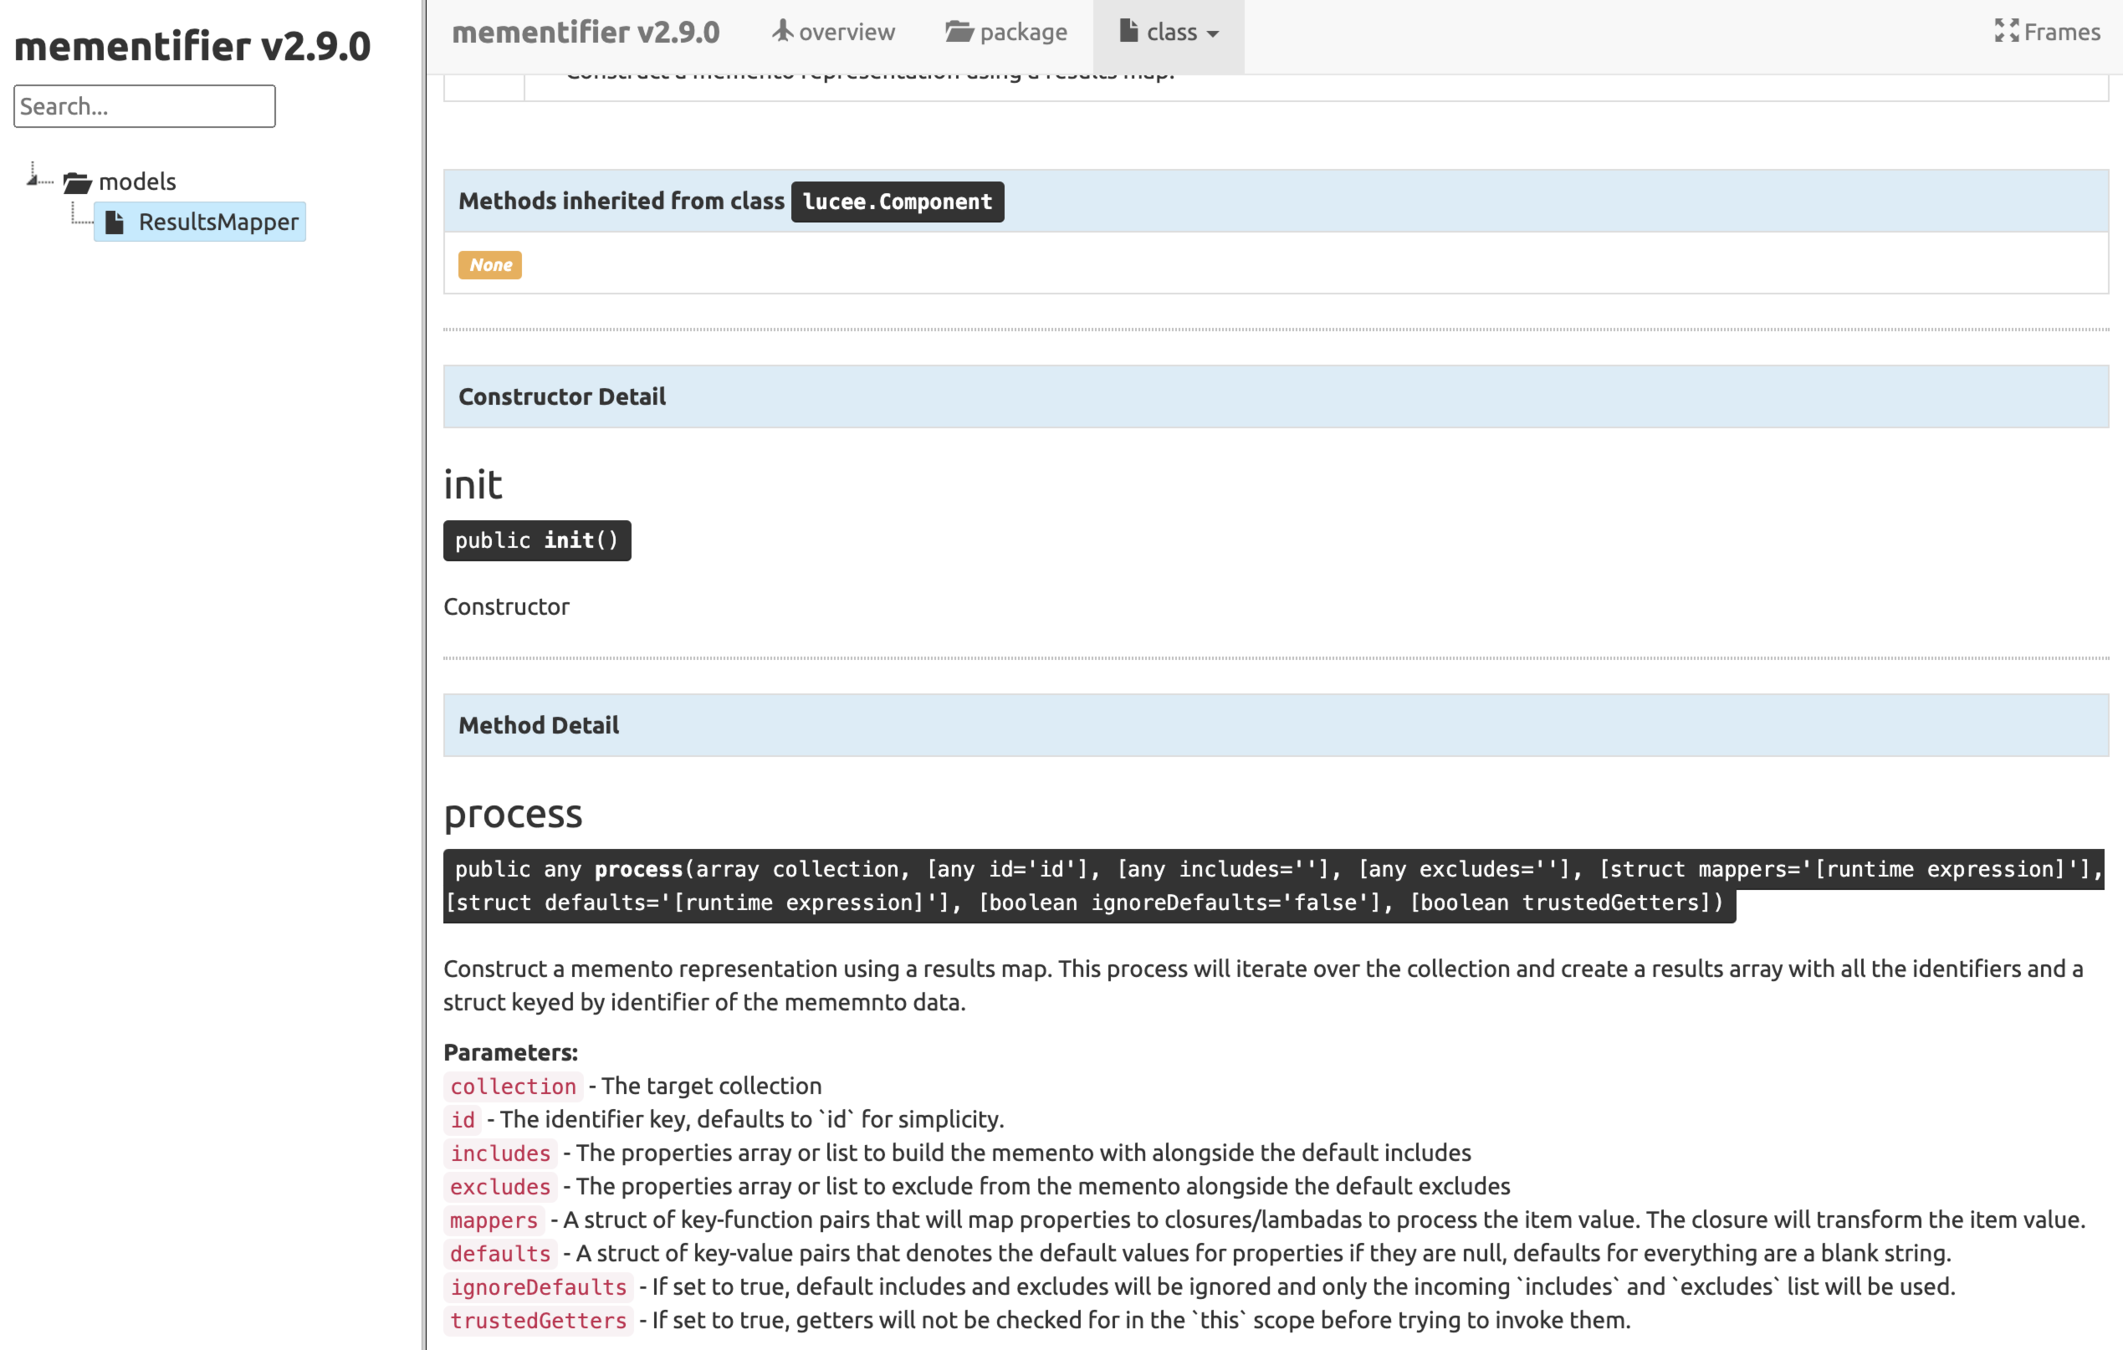Click the models folder icon in tree
Screen dimensions: 2123x1350
click(77, 182)
